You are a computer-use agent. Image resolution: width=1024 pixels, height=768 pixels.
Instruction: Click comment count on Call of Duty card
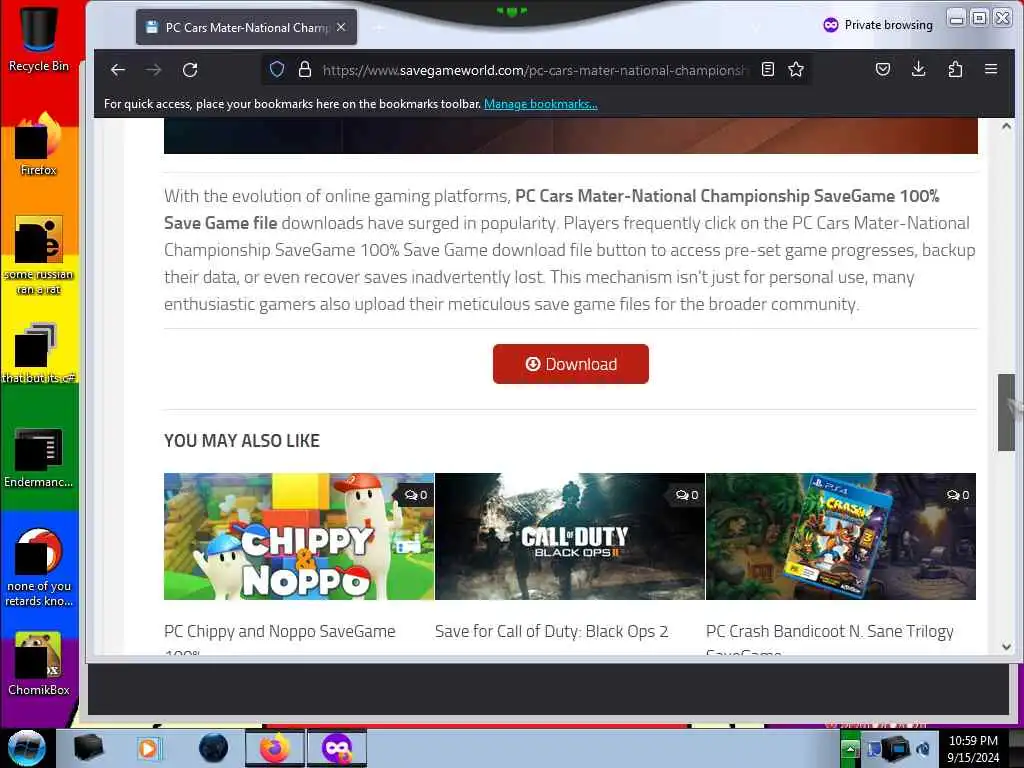pyautogui.click(x=686, y=495)
